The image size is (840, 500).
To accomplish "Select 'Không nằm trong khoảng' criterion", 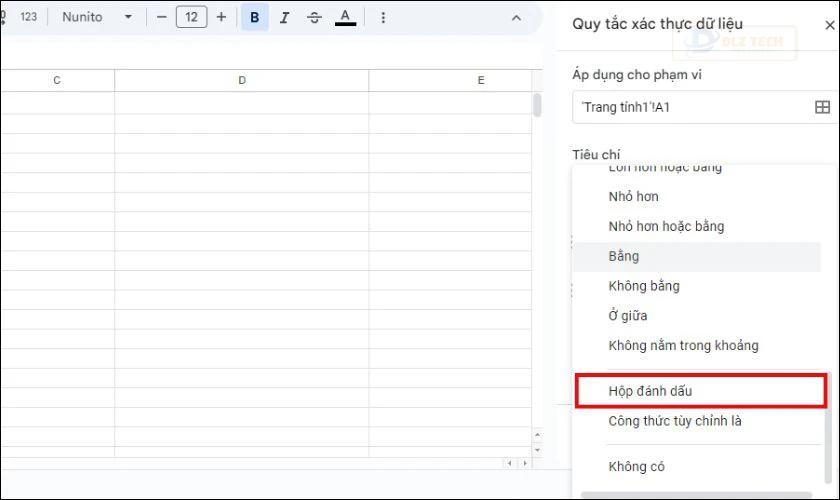I will [696, 346].
